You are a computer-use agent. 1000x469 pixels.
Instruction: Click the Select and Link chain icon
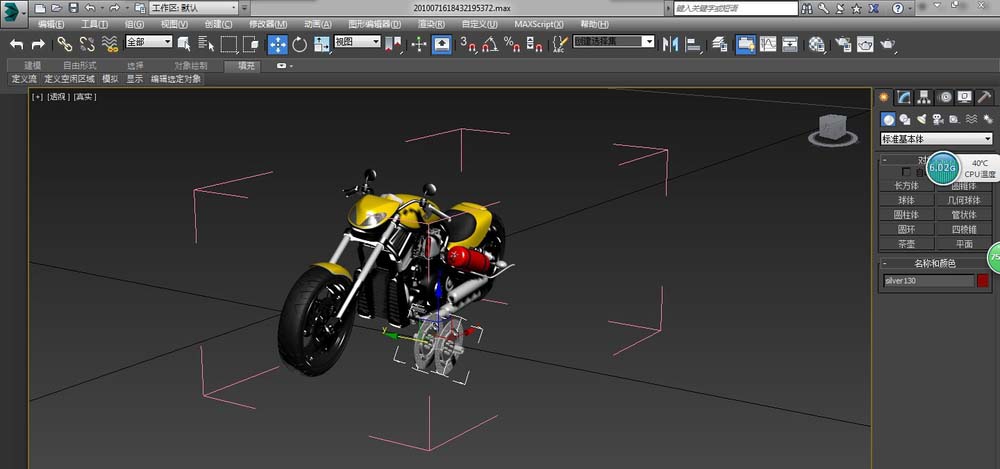tap(64, 44)
